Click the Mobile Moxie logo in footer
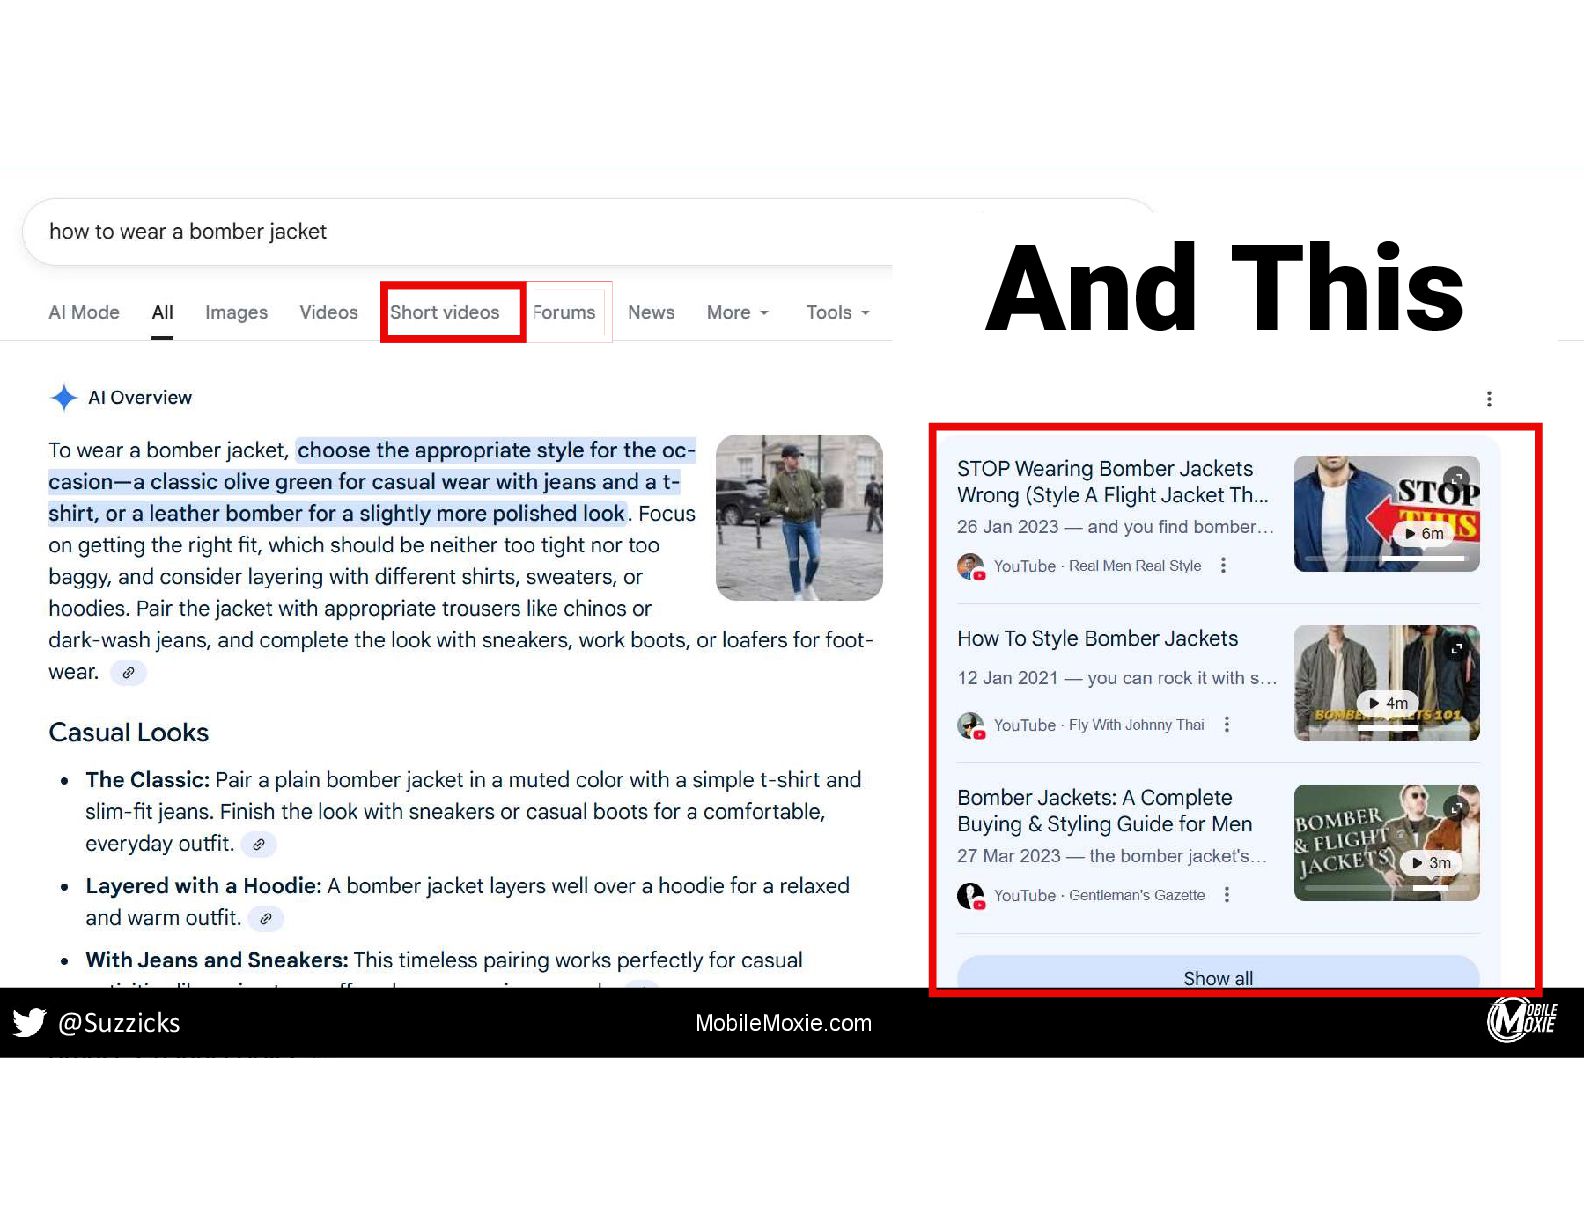 [x=1521, y=1021]
